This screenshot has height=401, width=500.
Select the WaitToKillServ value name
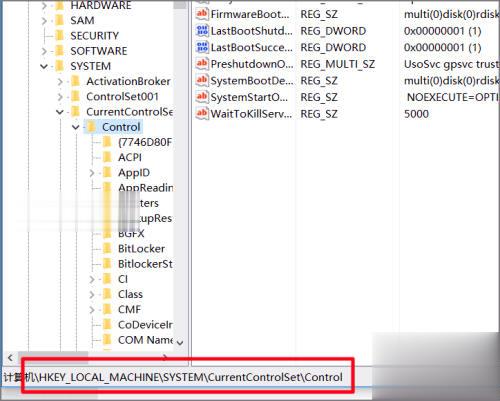coord(251,114)
